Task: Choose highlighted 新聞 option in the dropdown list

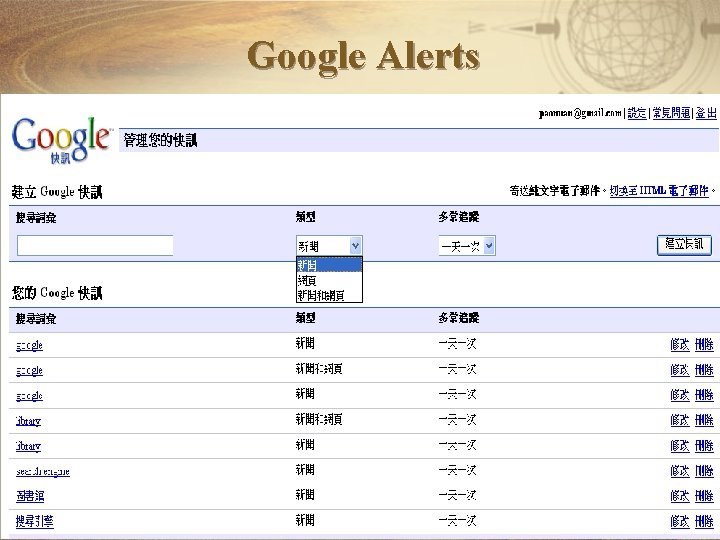Action: [329, 265]
